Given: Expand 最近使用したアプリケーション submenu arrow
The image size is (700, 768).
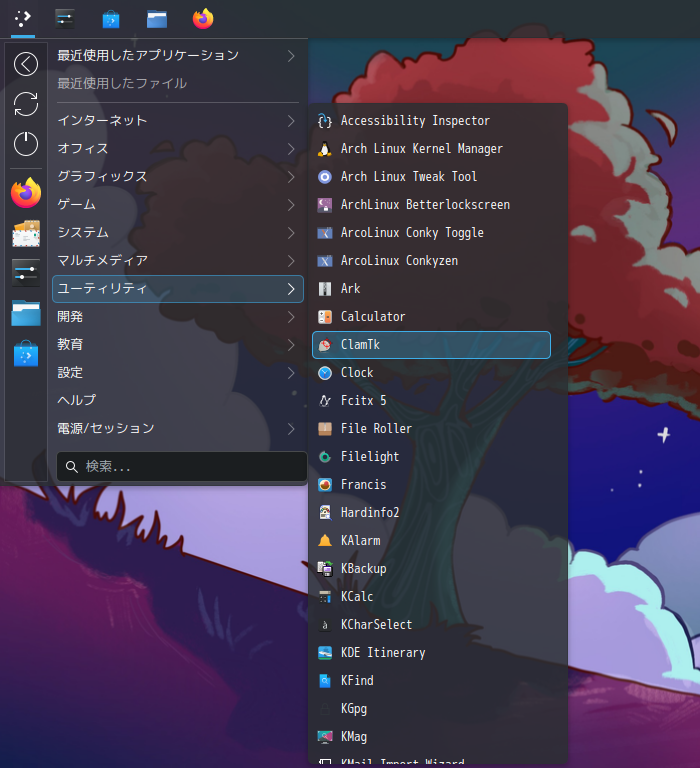Looking at the screenshot, I should coord(291,56).
